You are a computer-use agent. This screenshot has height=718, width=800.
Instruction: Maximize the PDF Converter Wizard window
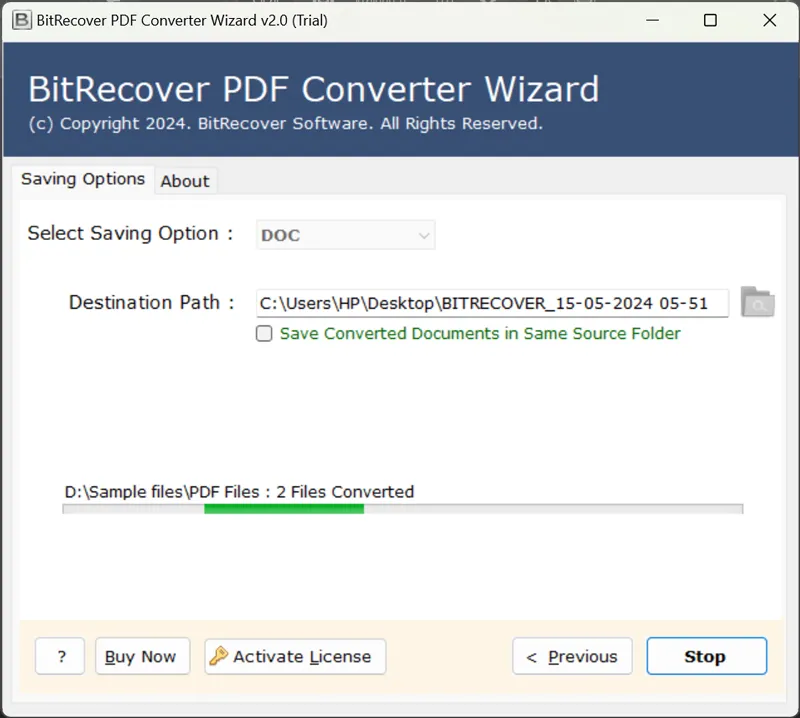coord(710,20)
